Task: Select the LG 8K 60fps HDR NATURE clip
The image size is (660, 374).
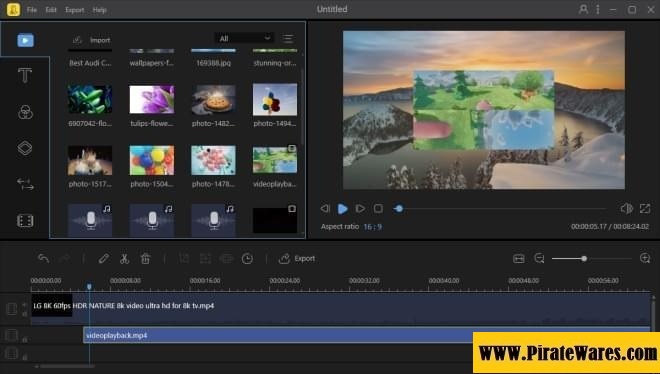Action: [x=341, y=309]
